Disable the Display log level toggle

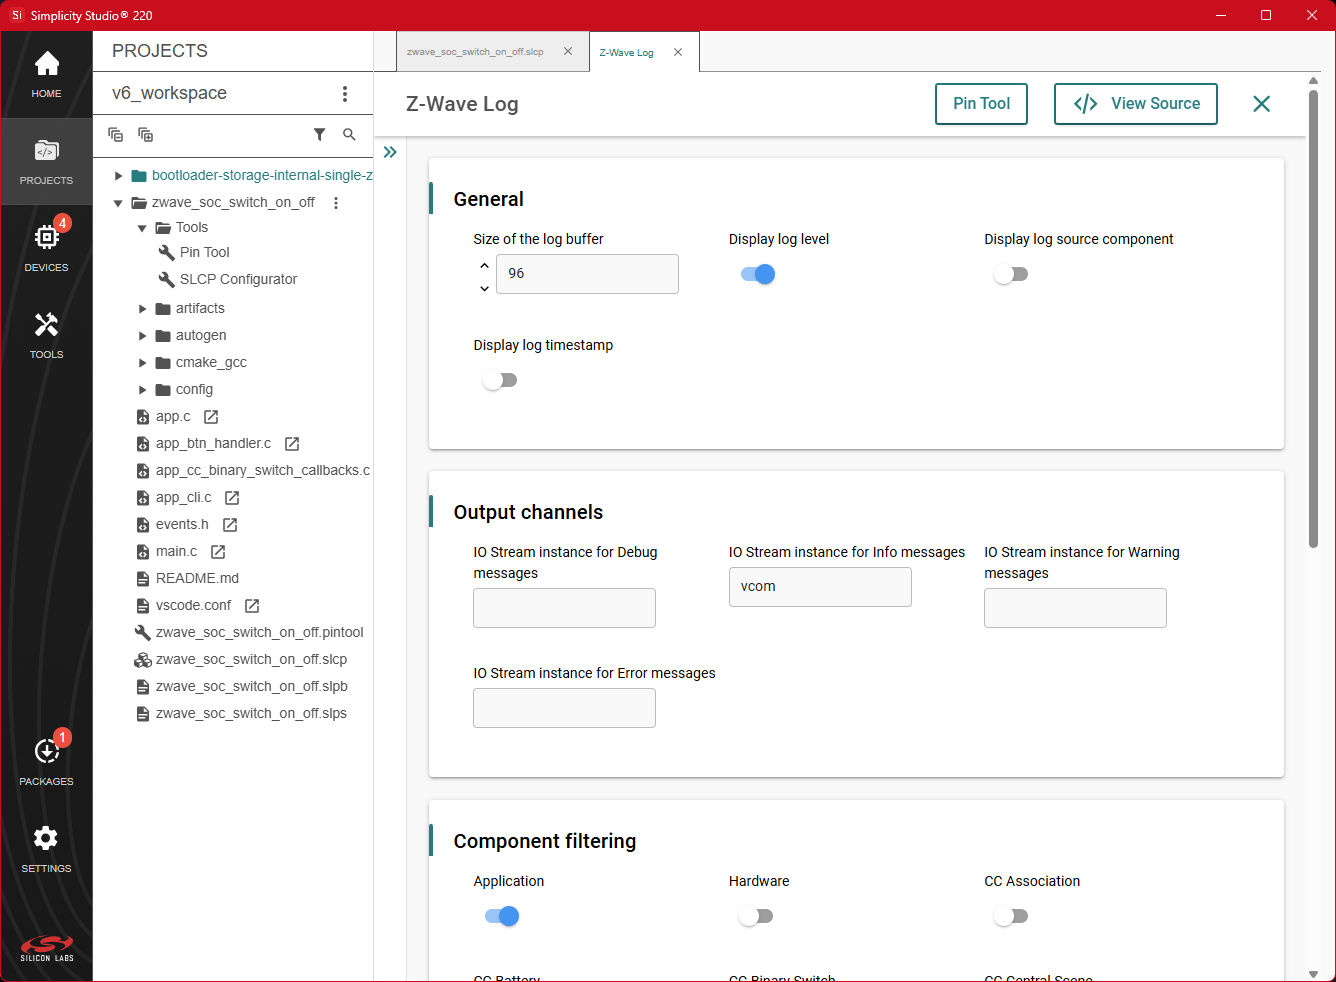coord(757,273)
